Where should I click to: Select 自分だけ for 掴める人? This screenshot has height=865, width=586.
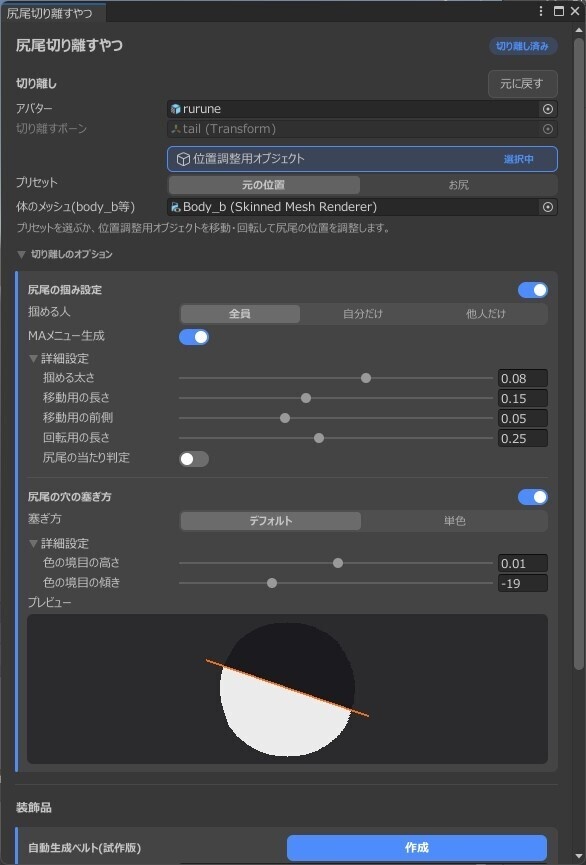[x=363, y=314]
